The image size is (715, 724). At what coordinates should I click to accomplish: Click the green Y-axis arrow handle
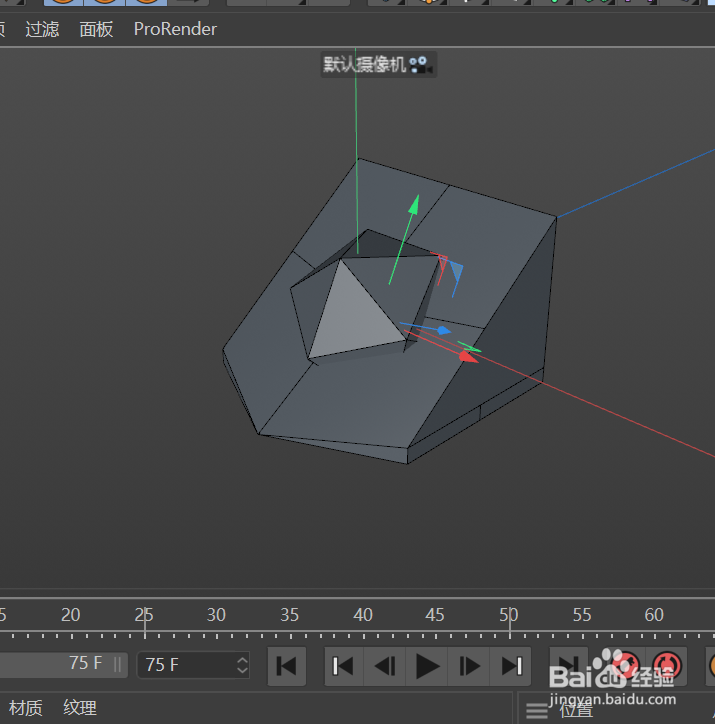click(x=414, y=205)
